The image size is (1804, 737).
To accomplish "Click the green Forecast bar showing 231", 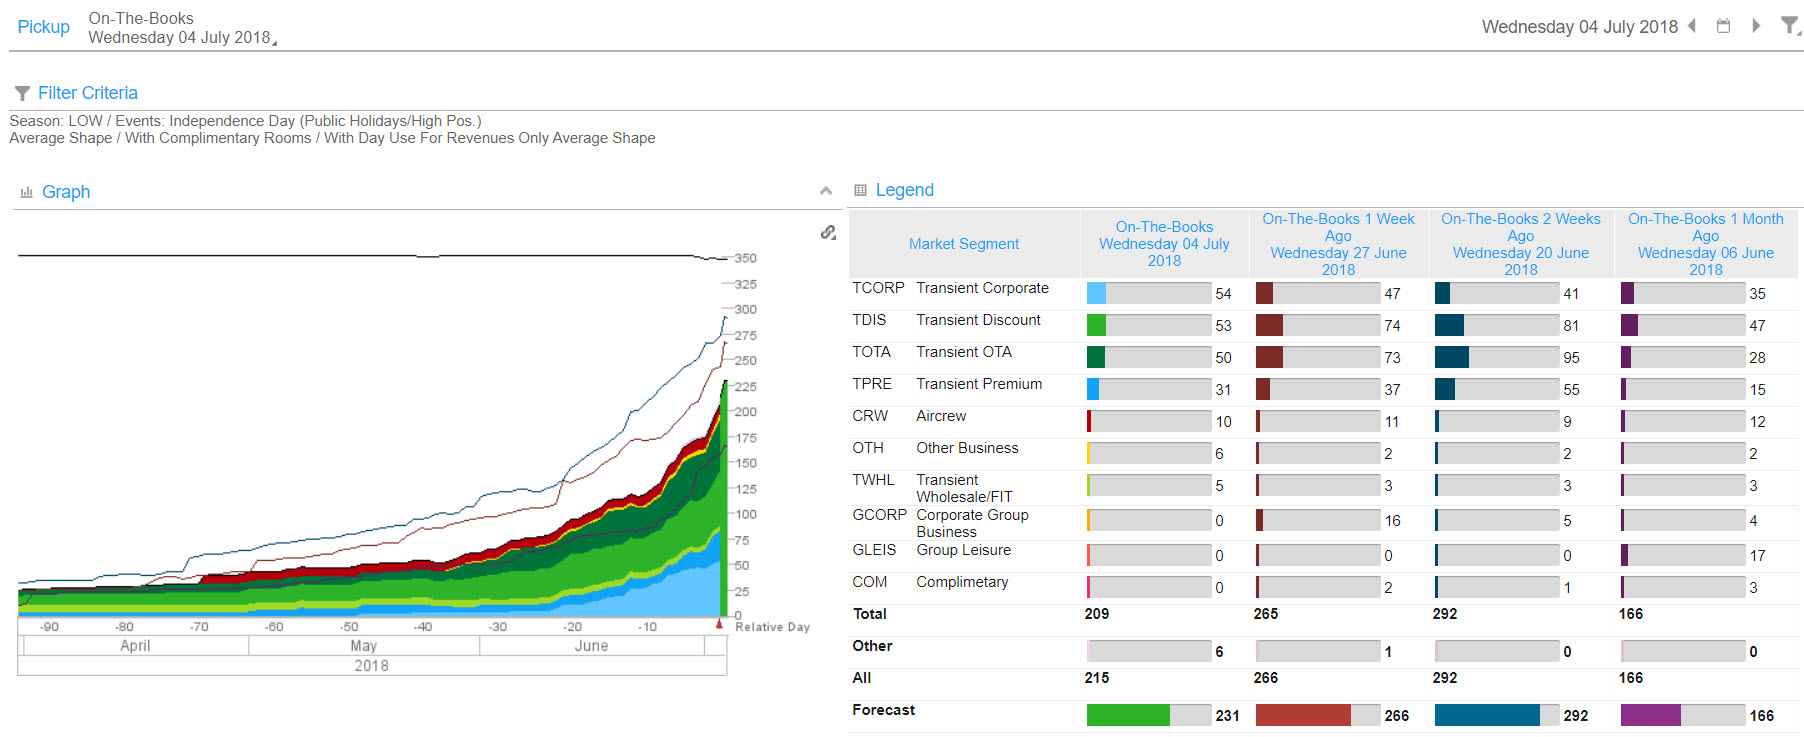I will point(1128,715).
